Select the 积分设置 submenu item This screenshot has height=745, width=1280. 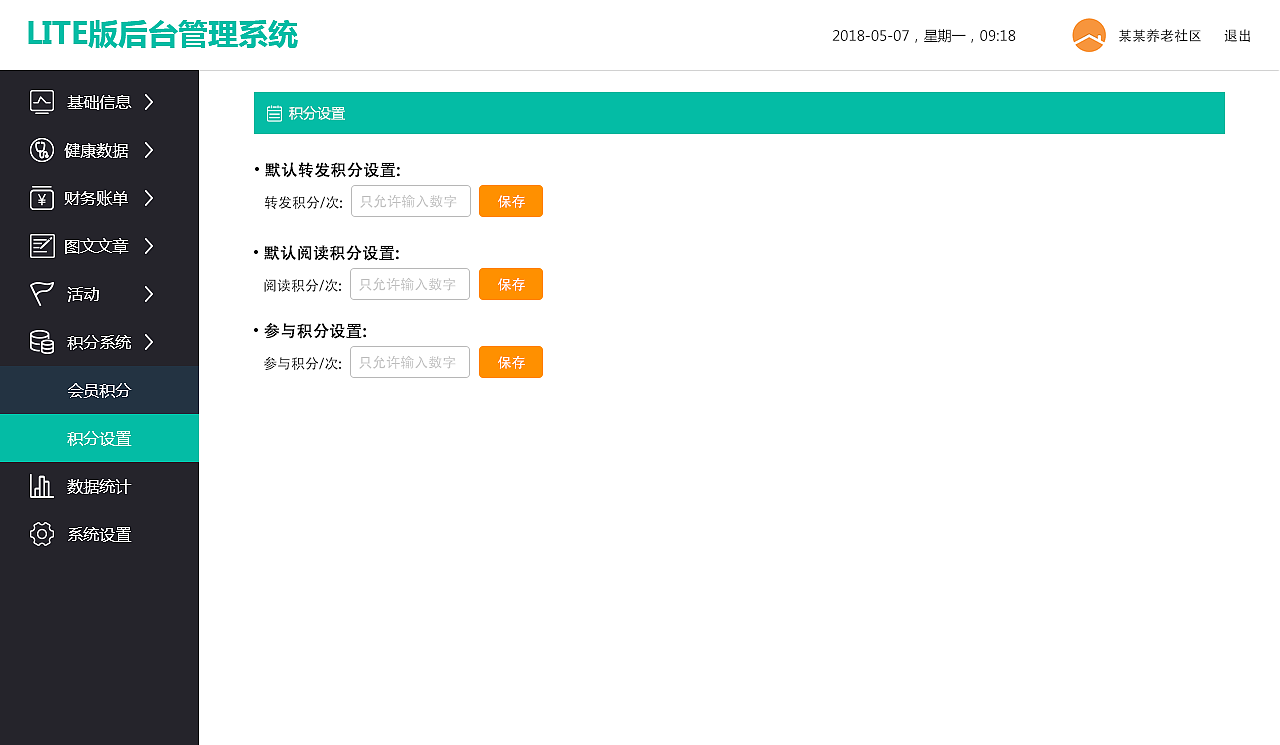(x=99, y=437)
